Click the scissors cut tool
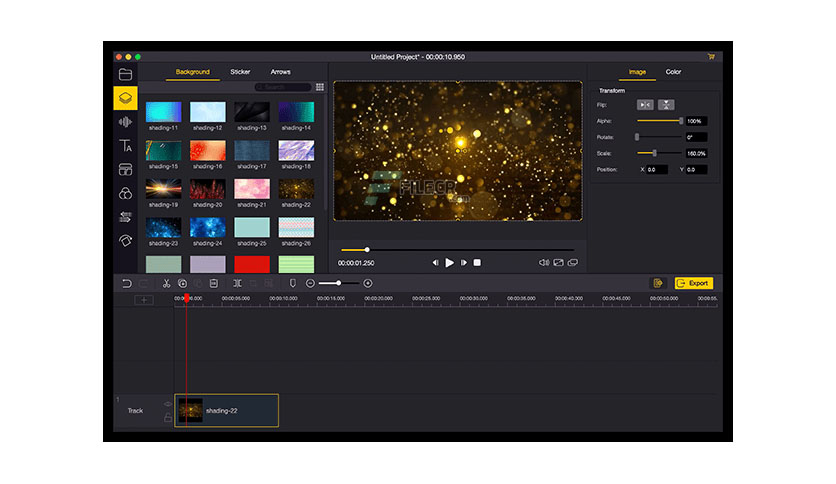Screen dimensions: 836x484 pyautogui.click(x=166, y=284)
